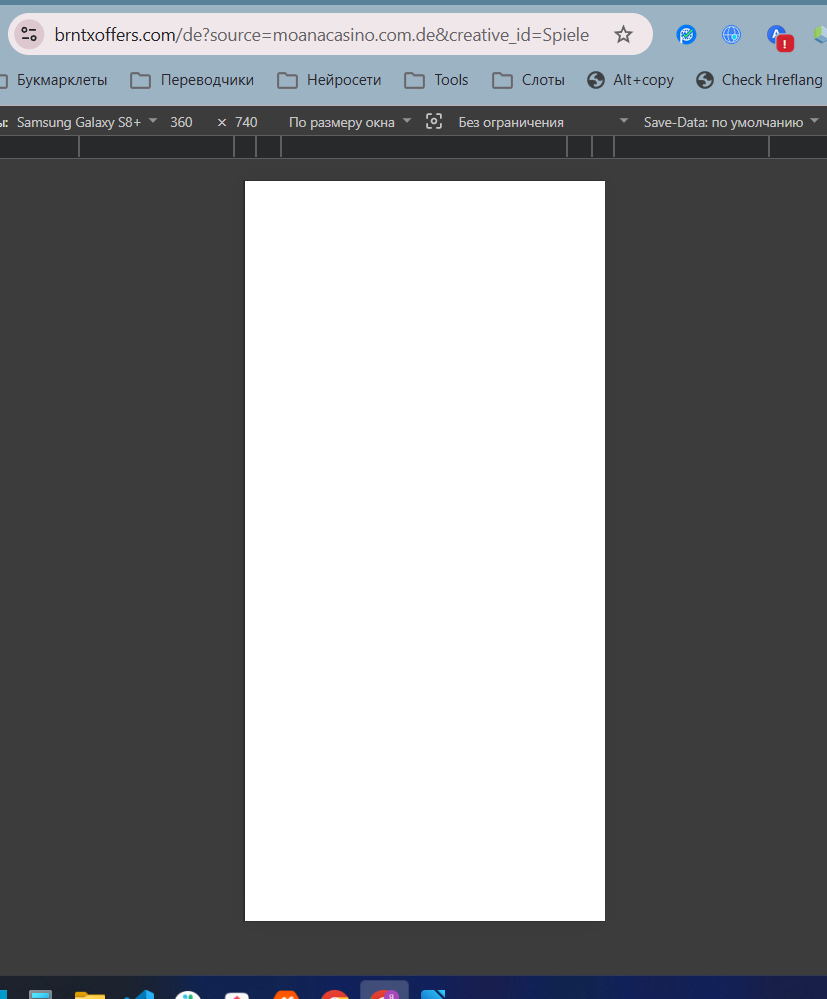827x999 pixels.
Task: Bookmark this page with the star icon
Action: pos(623,34)
